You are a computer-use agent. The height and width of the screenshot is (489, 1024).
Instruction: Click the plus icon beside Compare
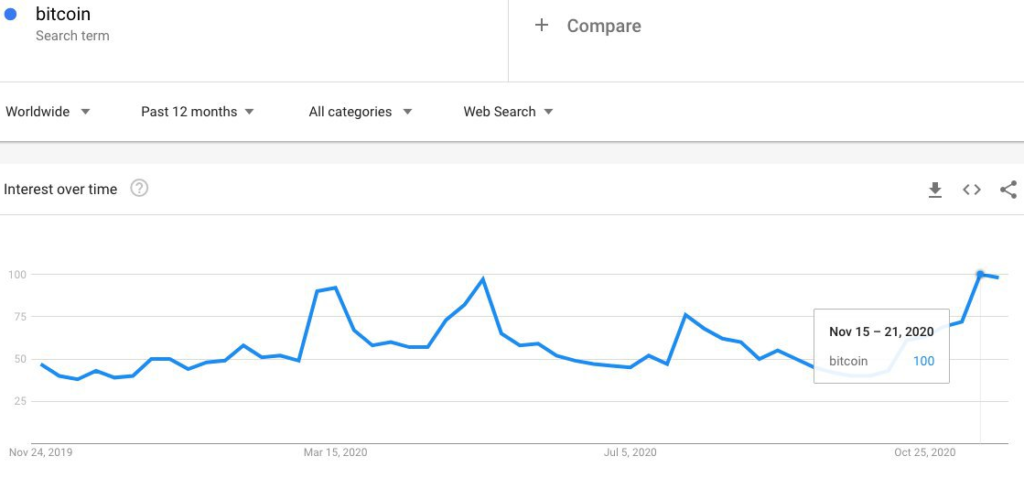pos(541,25)
